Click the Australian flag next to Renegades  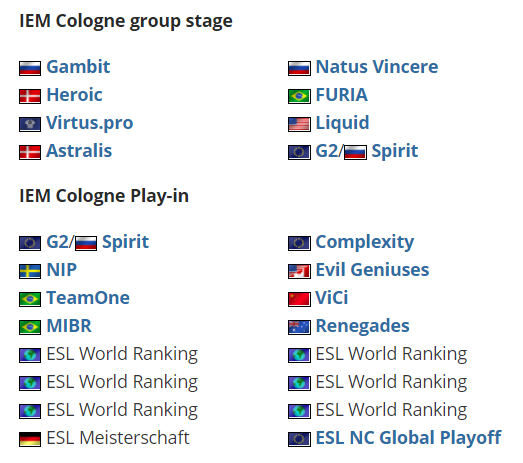(299, 327)
